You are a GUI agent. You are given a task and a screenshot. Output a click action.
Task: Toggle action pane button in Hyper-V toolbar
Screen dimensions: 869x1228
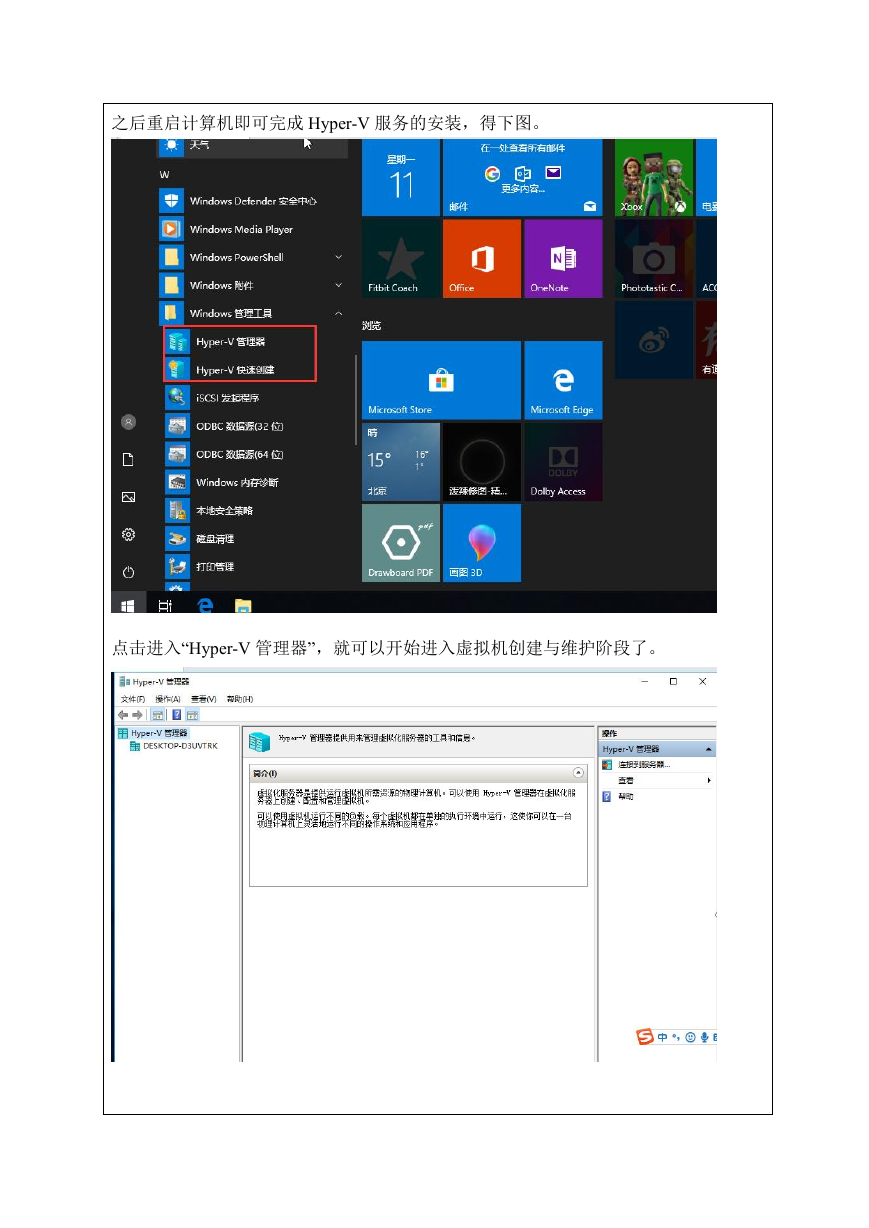pyautogui.click(x=192, y=715)
